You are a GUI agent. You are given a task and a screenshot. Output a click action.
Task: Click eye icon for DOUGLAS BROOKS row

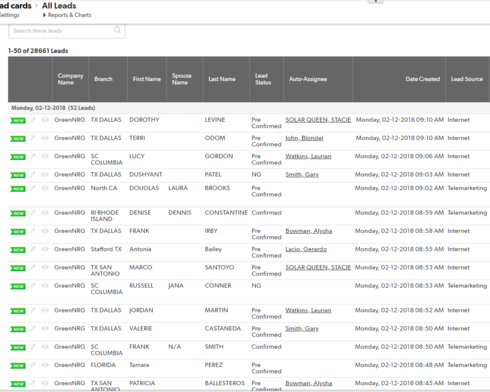tap(45, 189)
